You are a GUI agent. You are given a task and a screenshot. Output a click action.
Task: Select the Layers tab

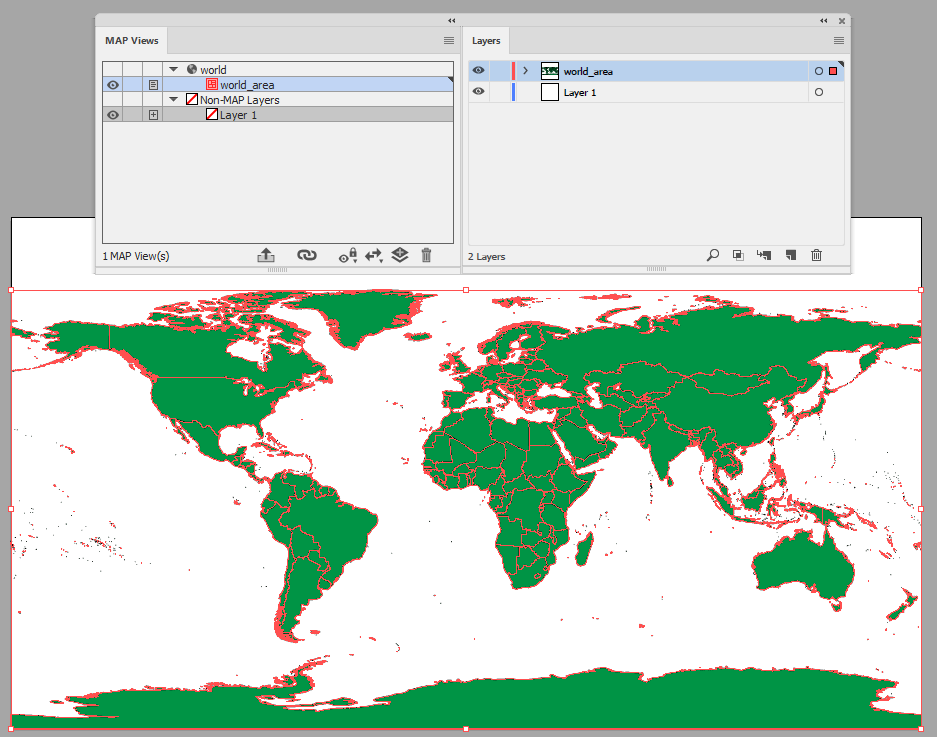(x=486, y=41)
